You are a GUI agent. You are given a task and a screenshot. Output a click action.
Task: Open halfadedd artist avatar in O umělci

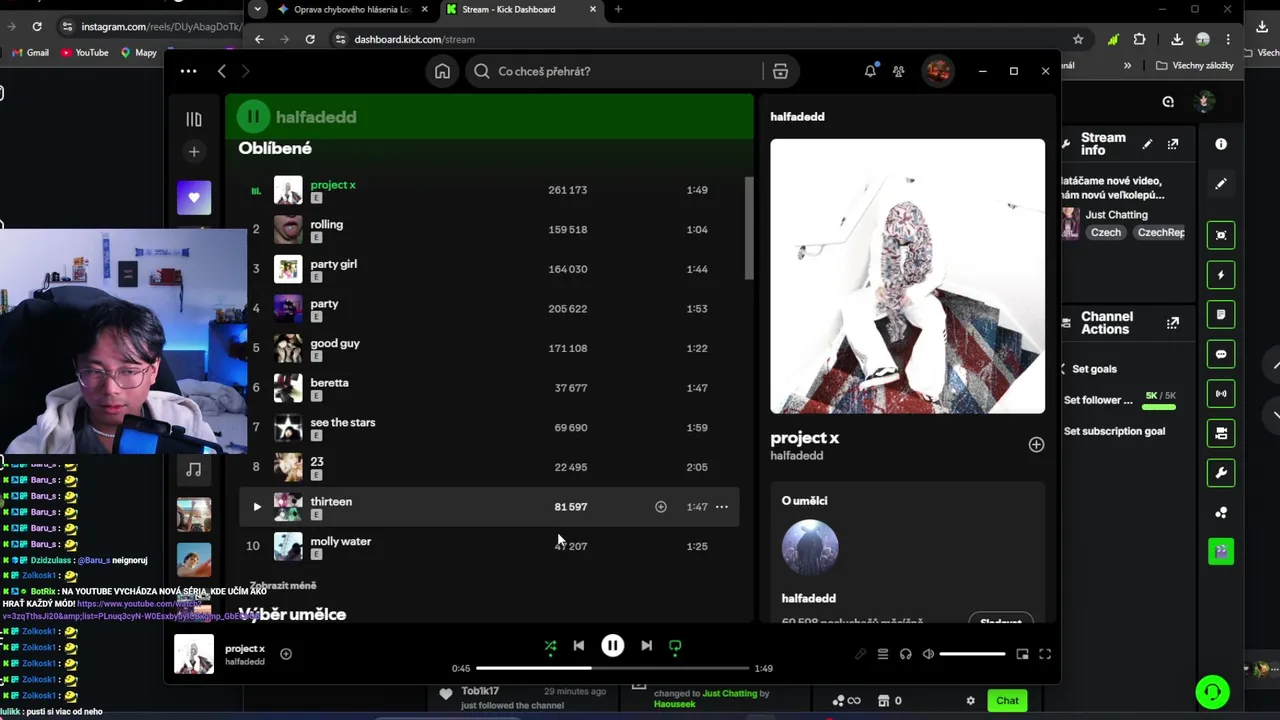pyautogui.click(x=810, y=548)
